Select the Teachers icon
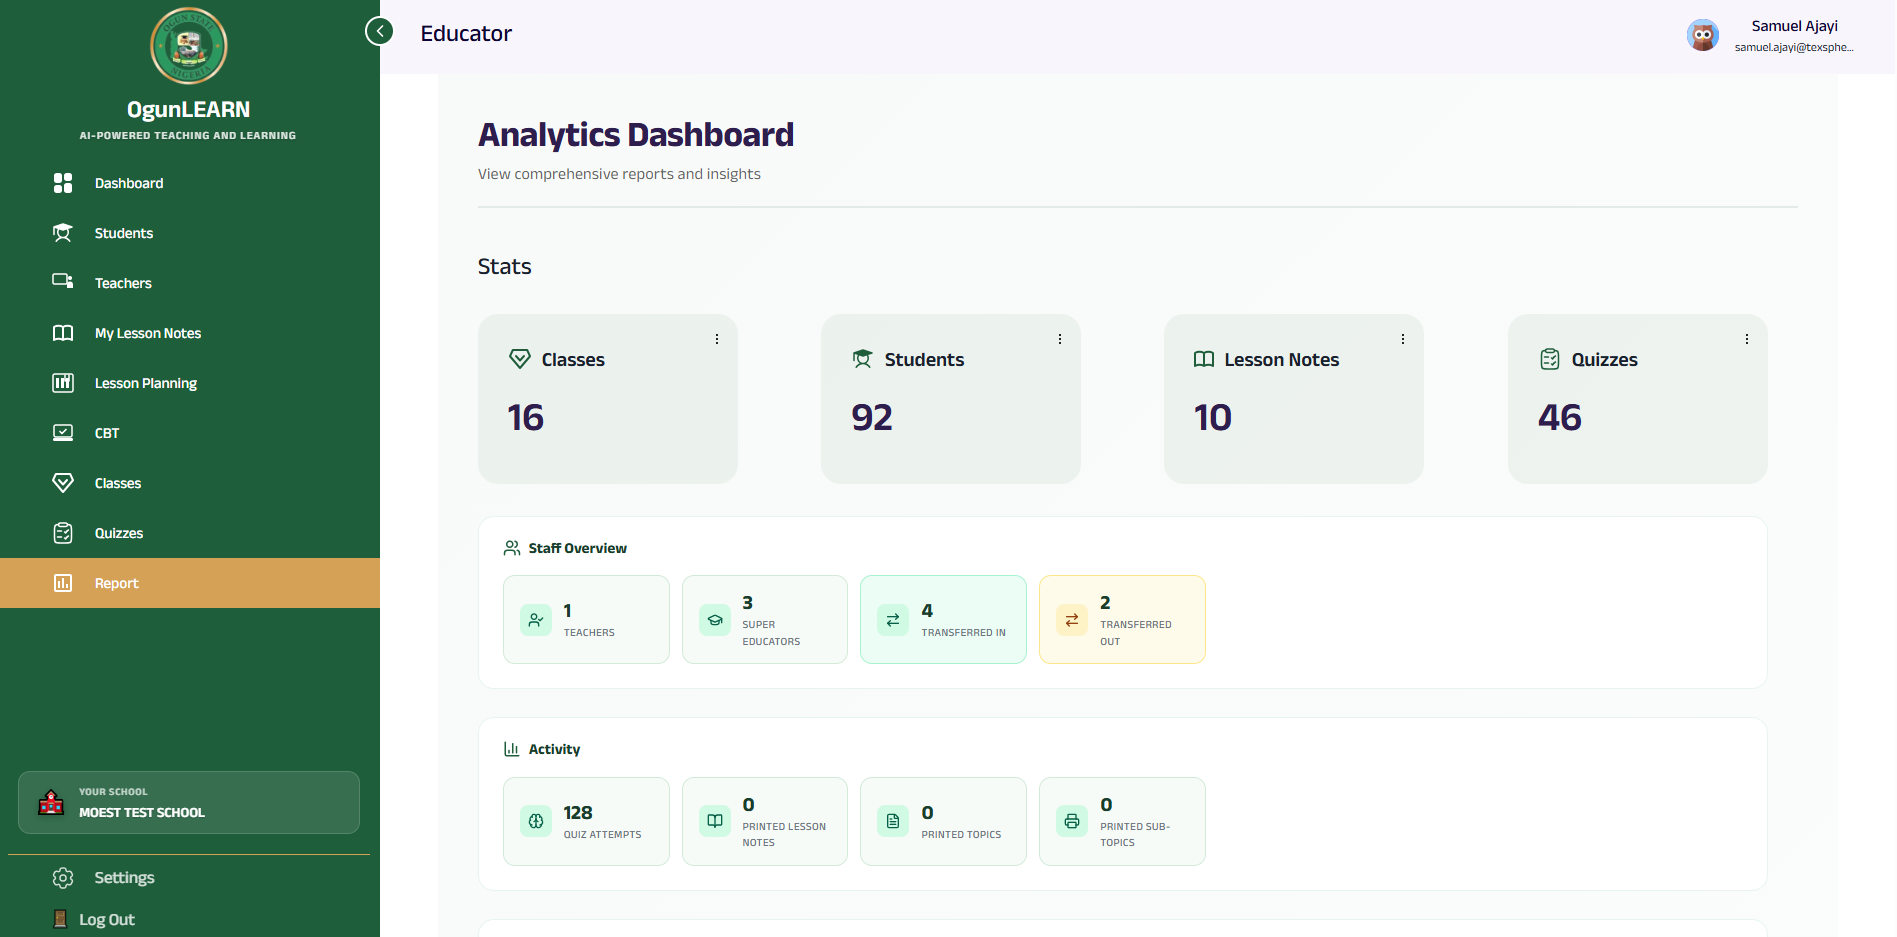The height and width of the screenshot is (937, 1897). tap(63, 282)
